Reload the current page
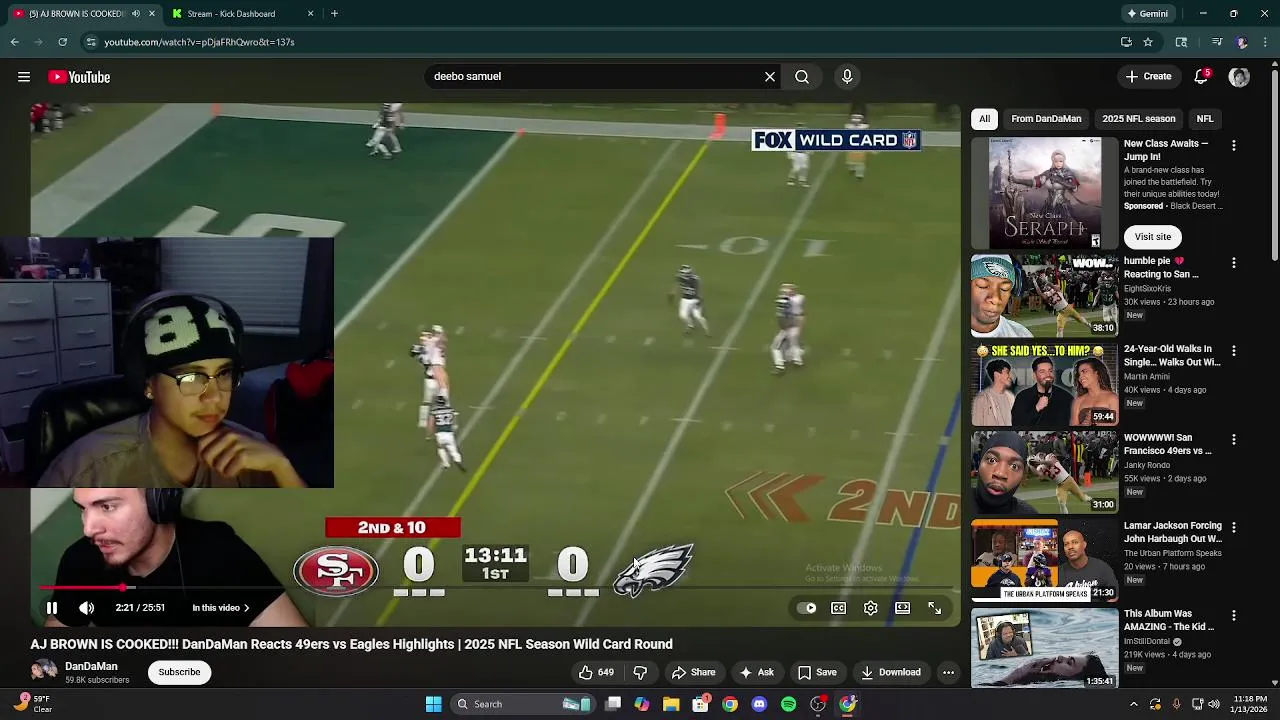Image resolution: width=1280 pixels, height=720 pixels. [62, 42]
